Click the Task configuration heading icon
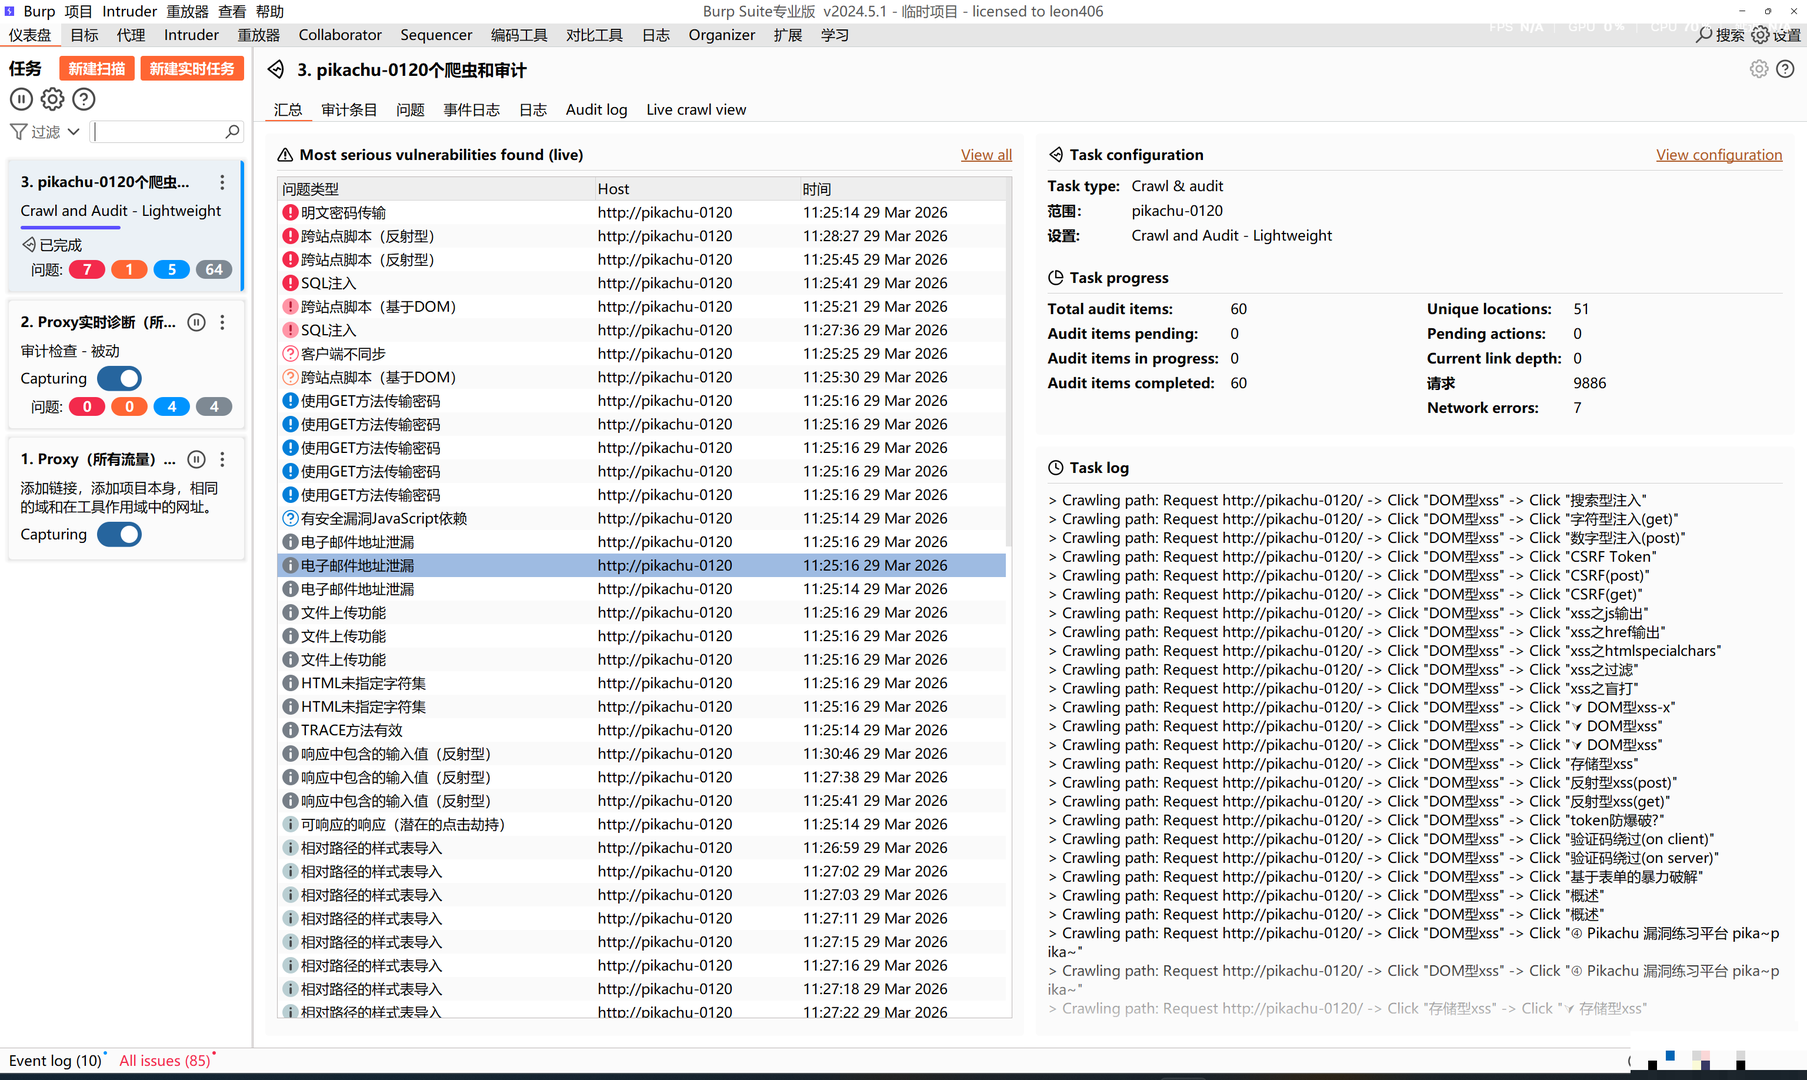The image size is (1807, 1080). coord(1056,155)
